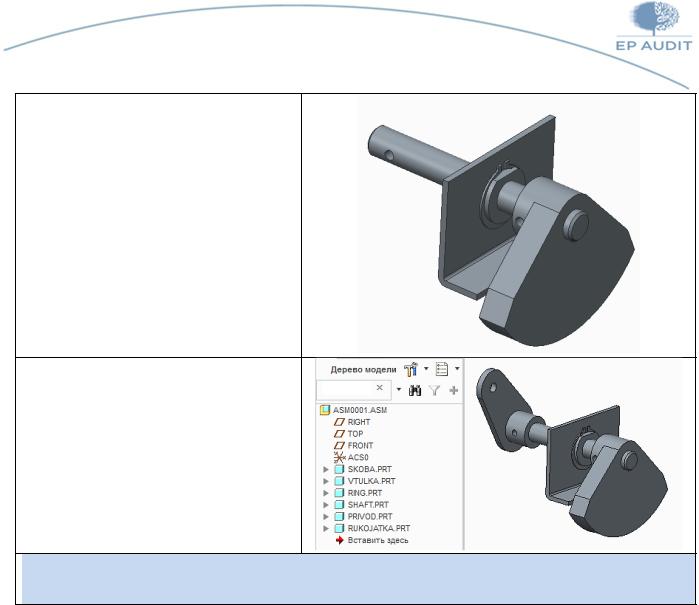Expand the RING.PRT node
The image size is (699, 605).
[x=326, y=493]
